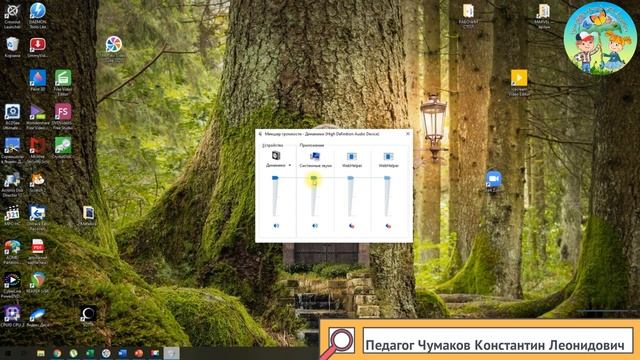Click the speaker device icon in Volume Mixer
Screen dimensions: 640x360
276,156
